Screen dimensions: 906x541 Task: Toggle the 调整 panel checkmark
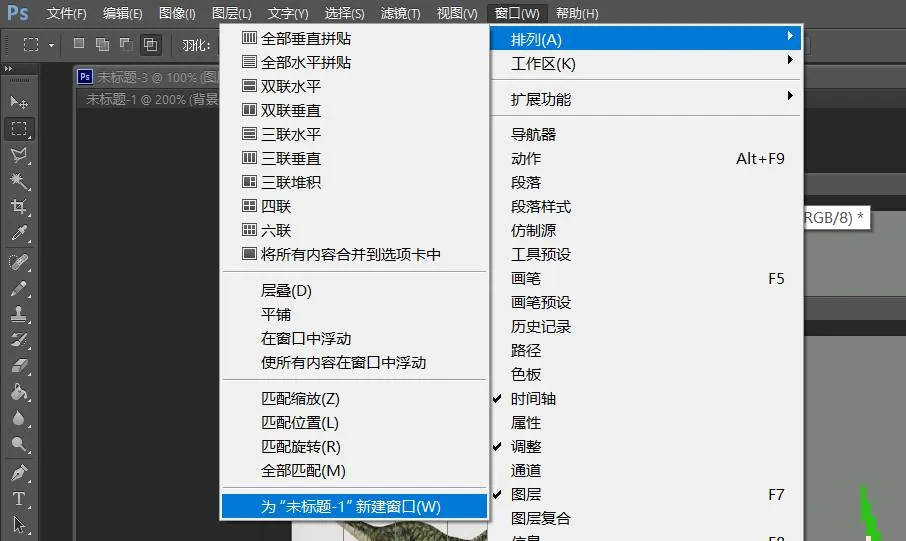497,446
